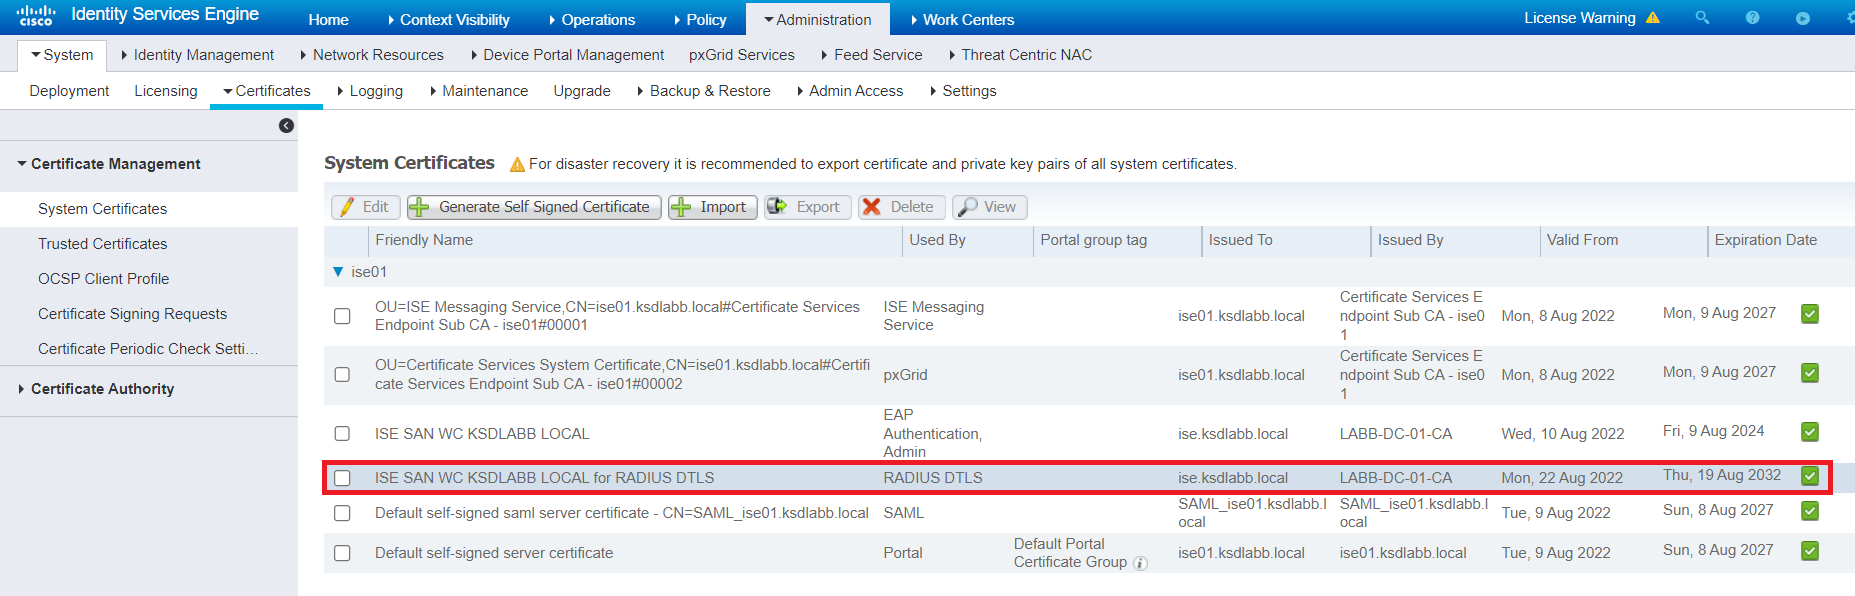The height and width of the screenshot is (596, 1855).
Task: Open the Context Visibility dropdown menu
Action: 448,19
